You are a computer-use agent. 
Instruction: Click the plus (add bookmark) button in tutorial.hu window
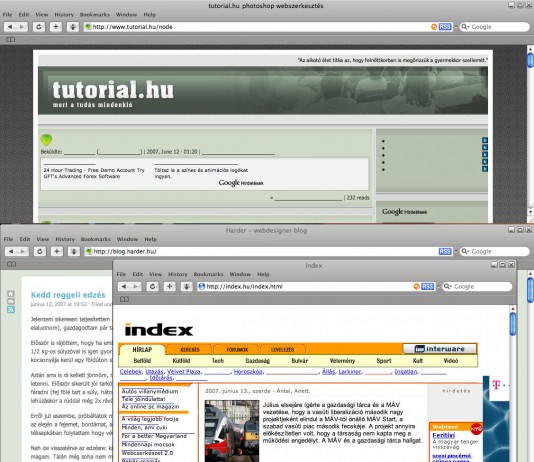coord(56,27)
